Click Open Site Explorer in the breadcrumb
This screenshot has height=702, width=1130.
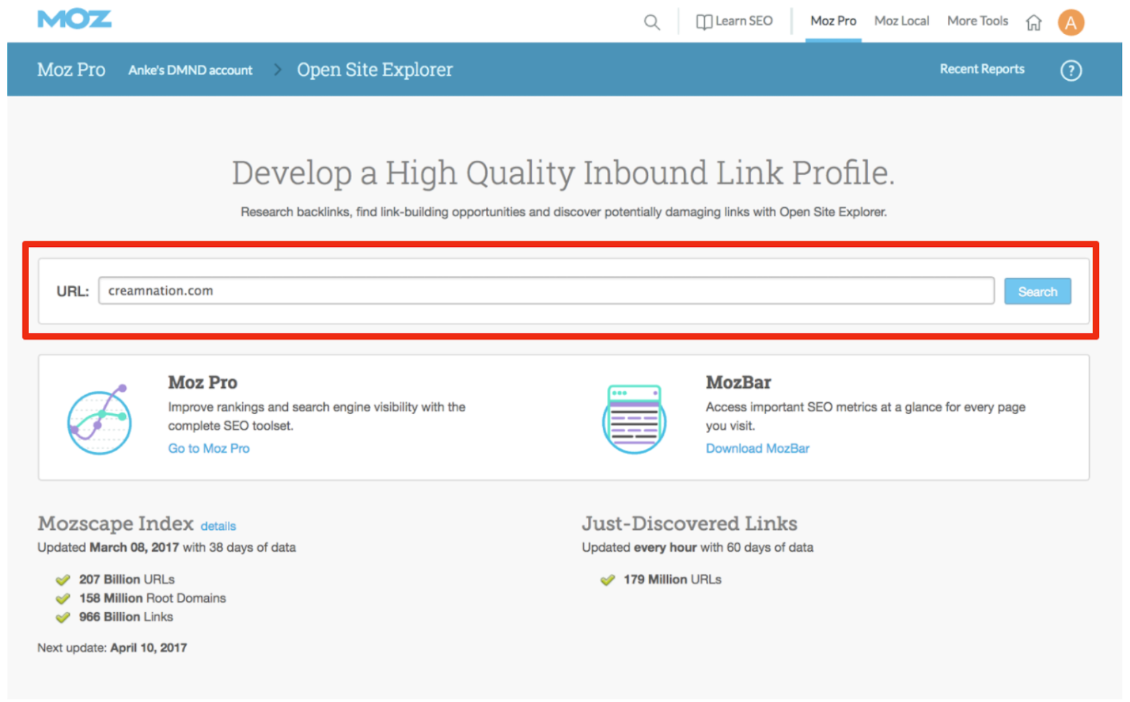click(x=374, y=70)
